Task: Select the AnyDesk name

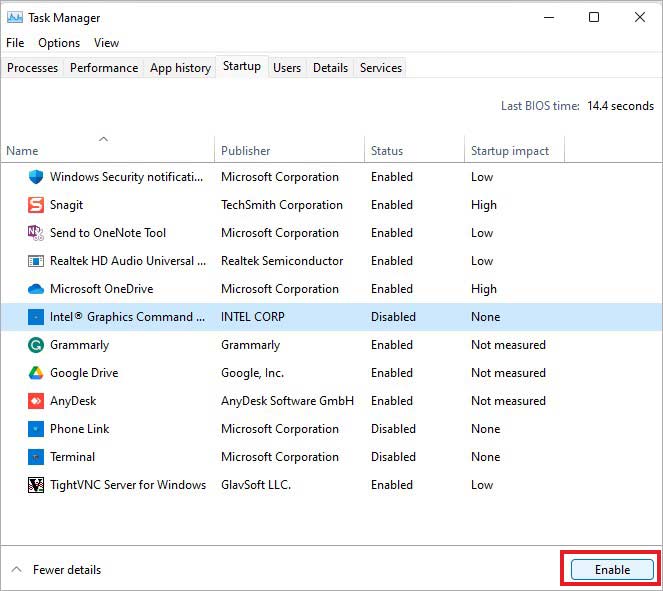Action: point(73,401)
